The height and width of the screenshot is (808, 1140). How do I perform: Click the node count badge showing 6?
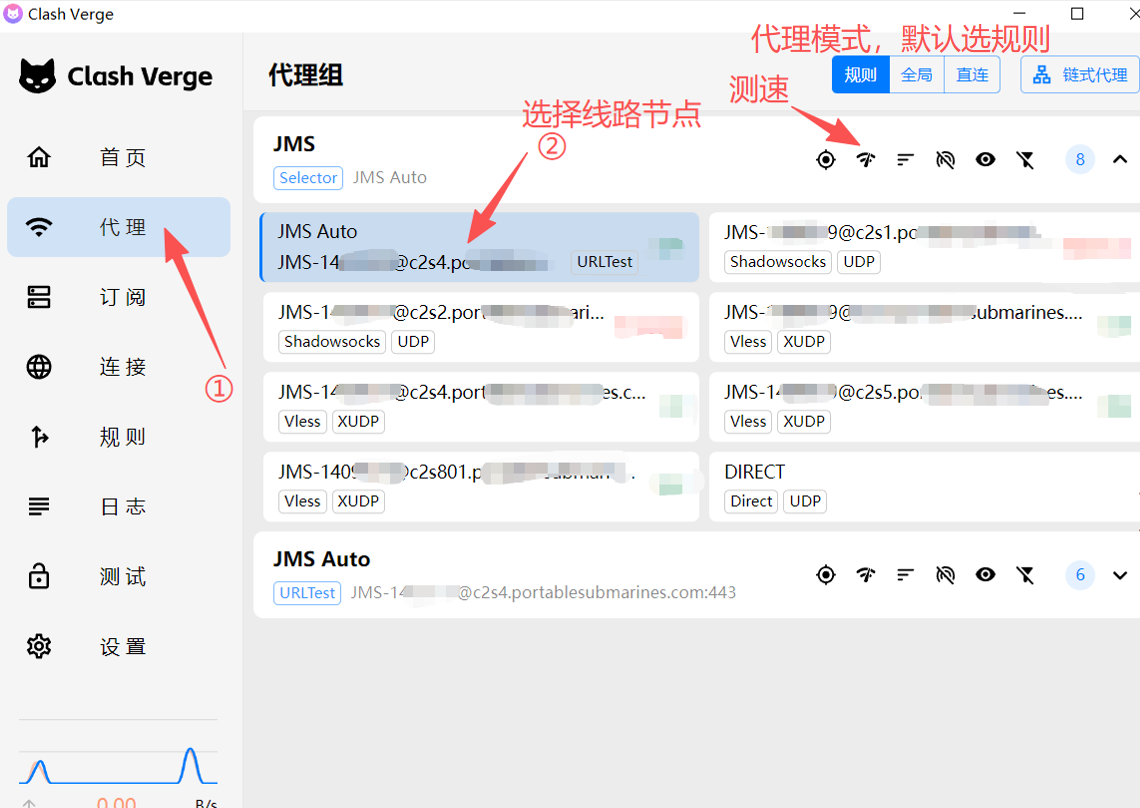tap(1080, 575)
